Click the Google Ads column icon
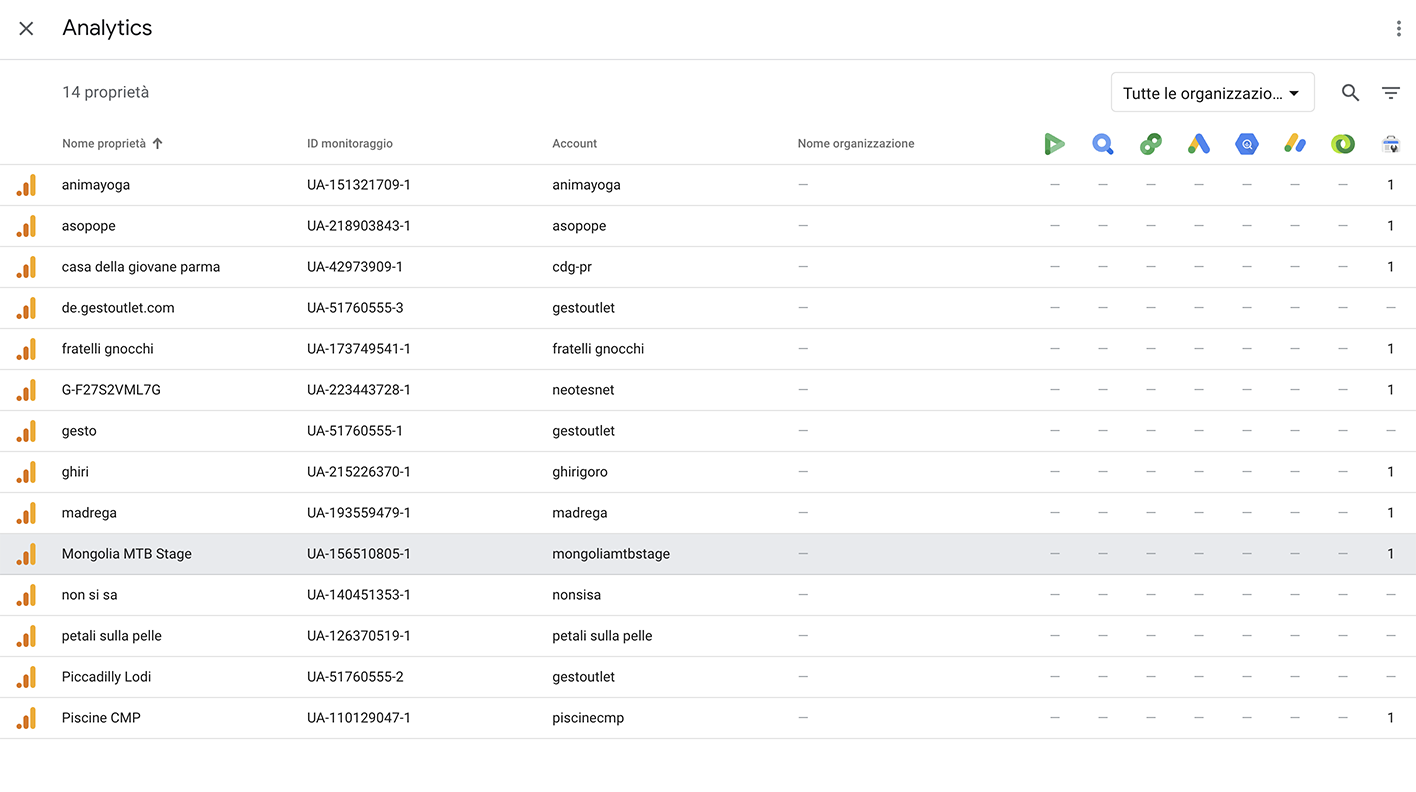Viewport: 1416px width, 792px height. coord(1198,145)
